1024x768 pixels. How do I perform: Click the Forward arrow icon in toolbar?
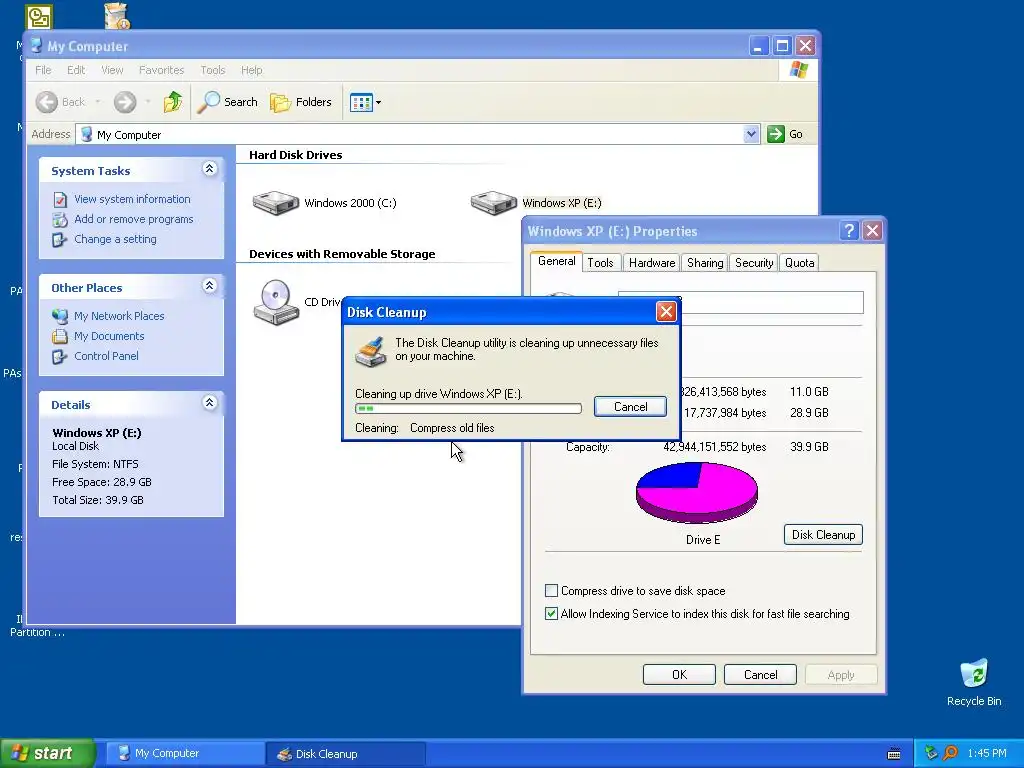[x=125, y=102]
